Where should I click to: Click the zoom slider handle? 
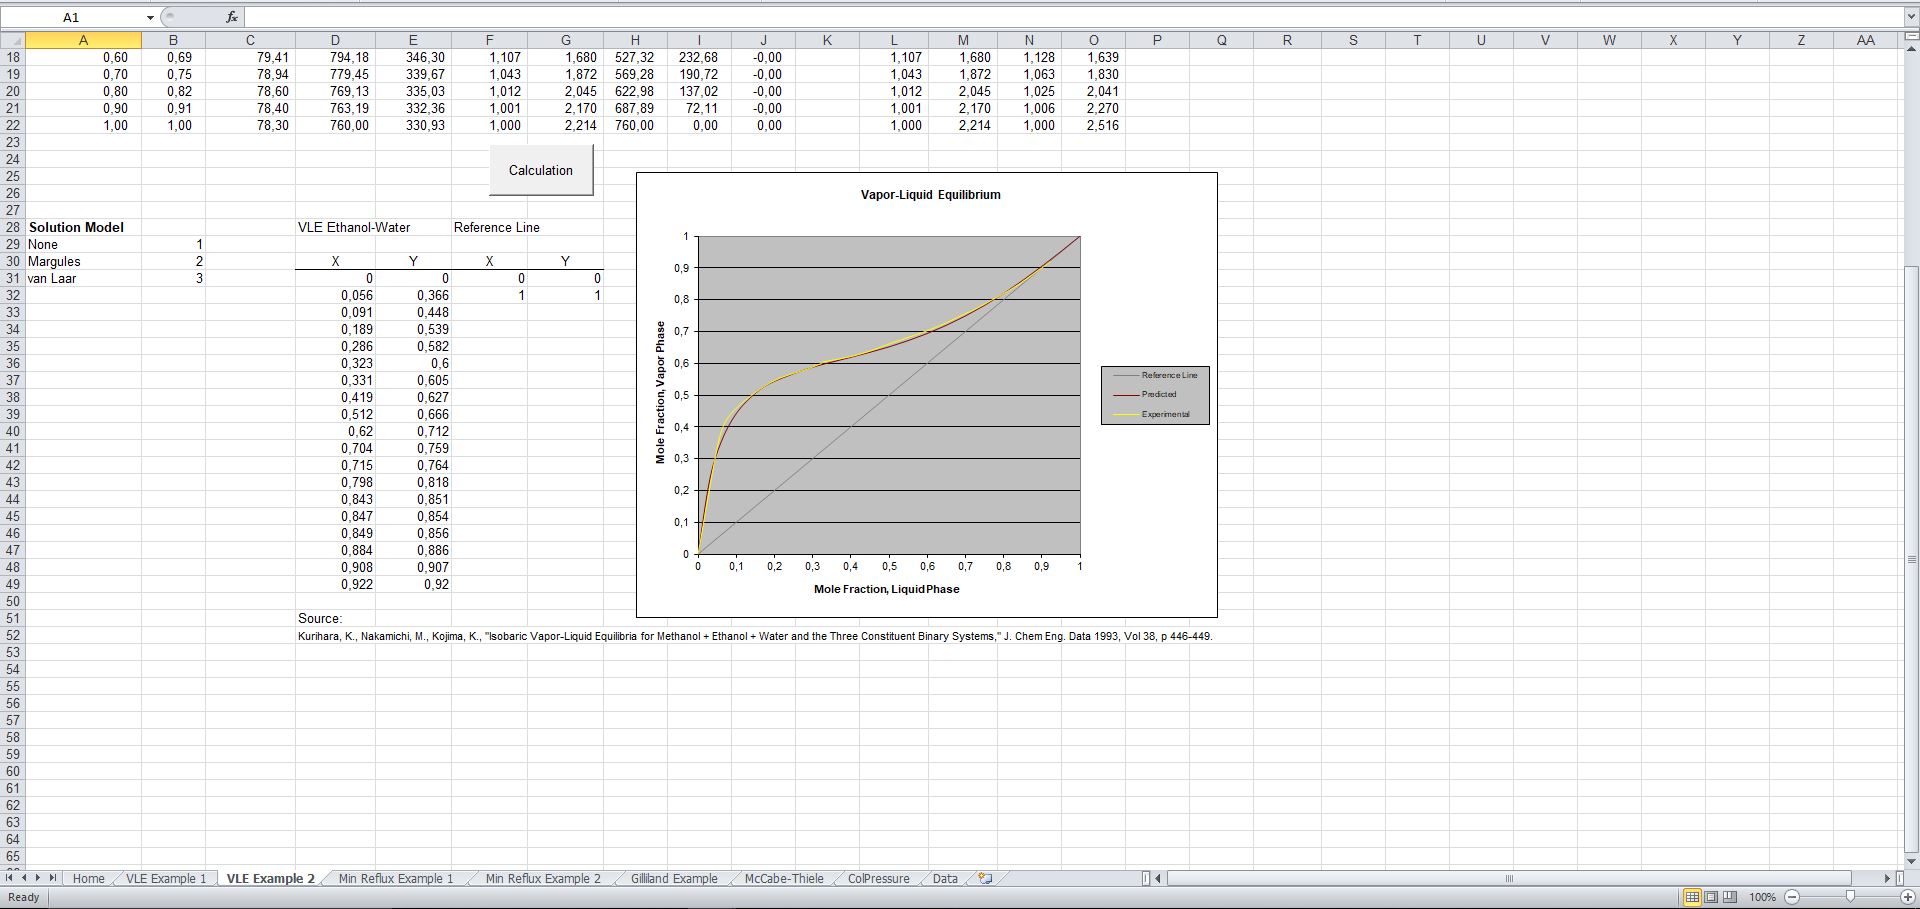coord(1850,897)
